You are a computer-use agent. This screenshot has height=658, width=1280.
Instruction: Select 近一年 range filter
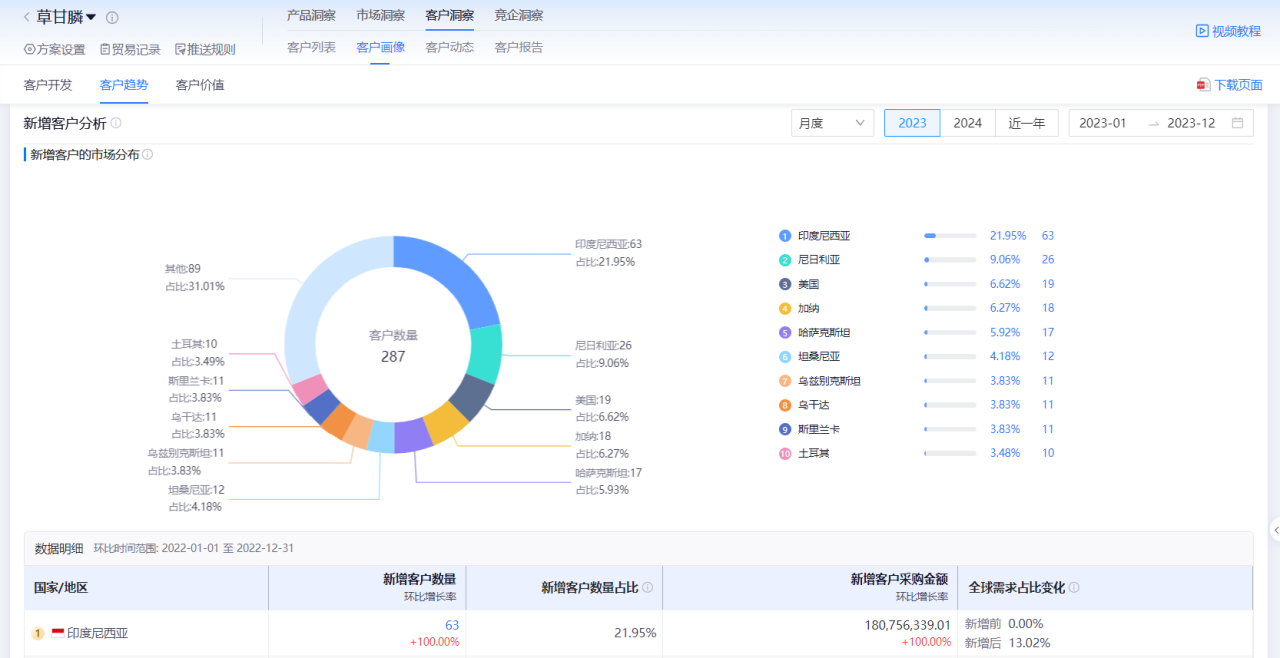[x=1026, y=123]
